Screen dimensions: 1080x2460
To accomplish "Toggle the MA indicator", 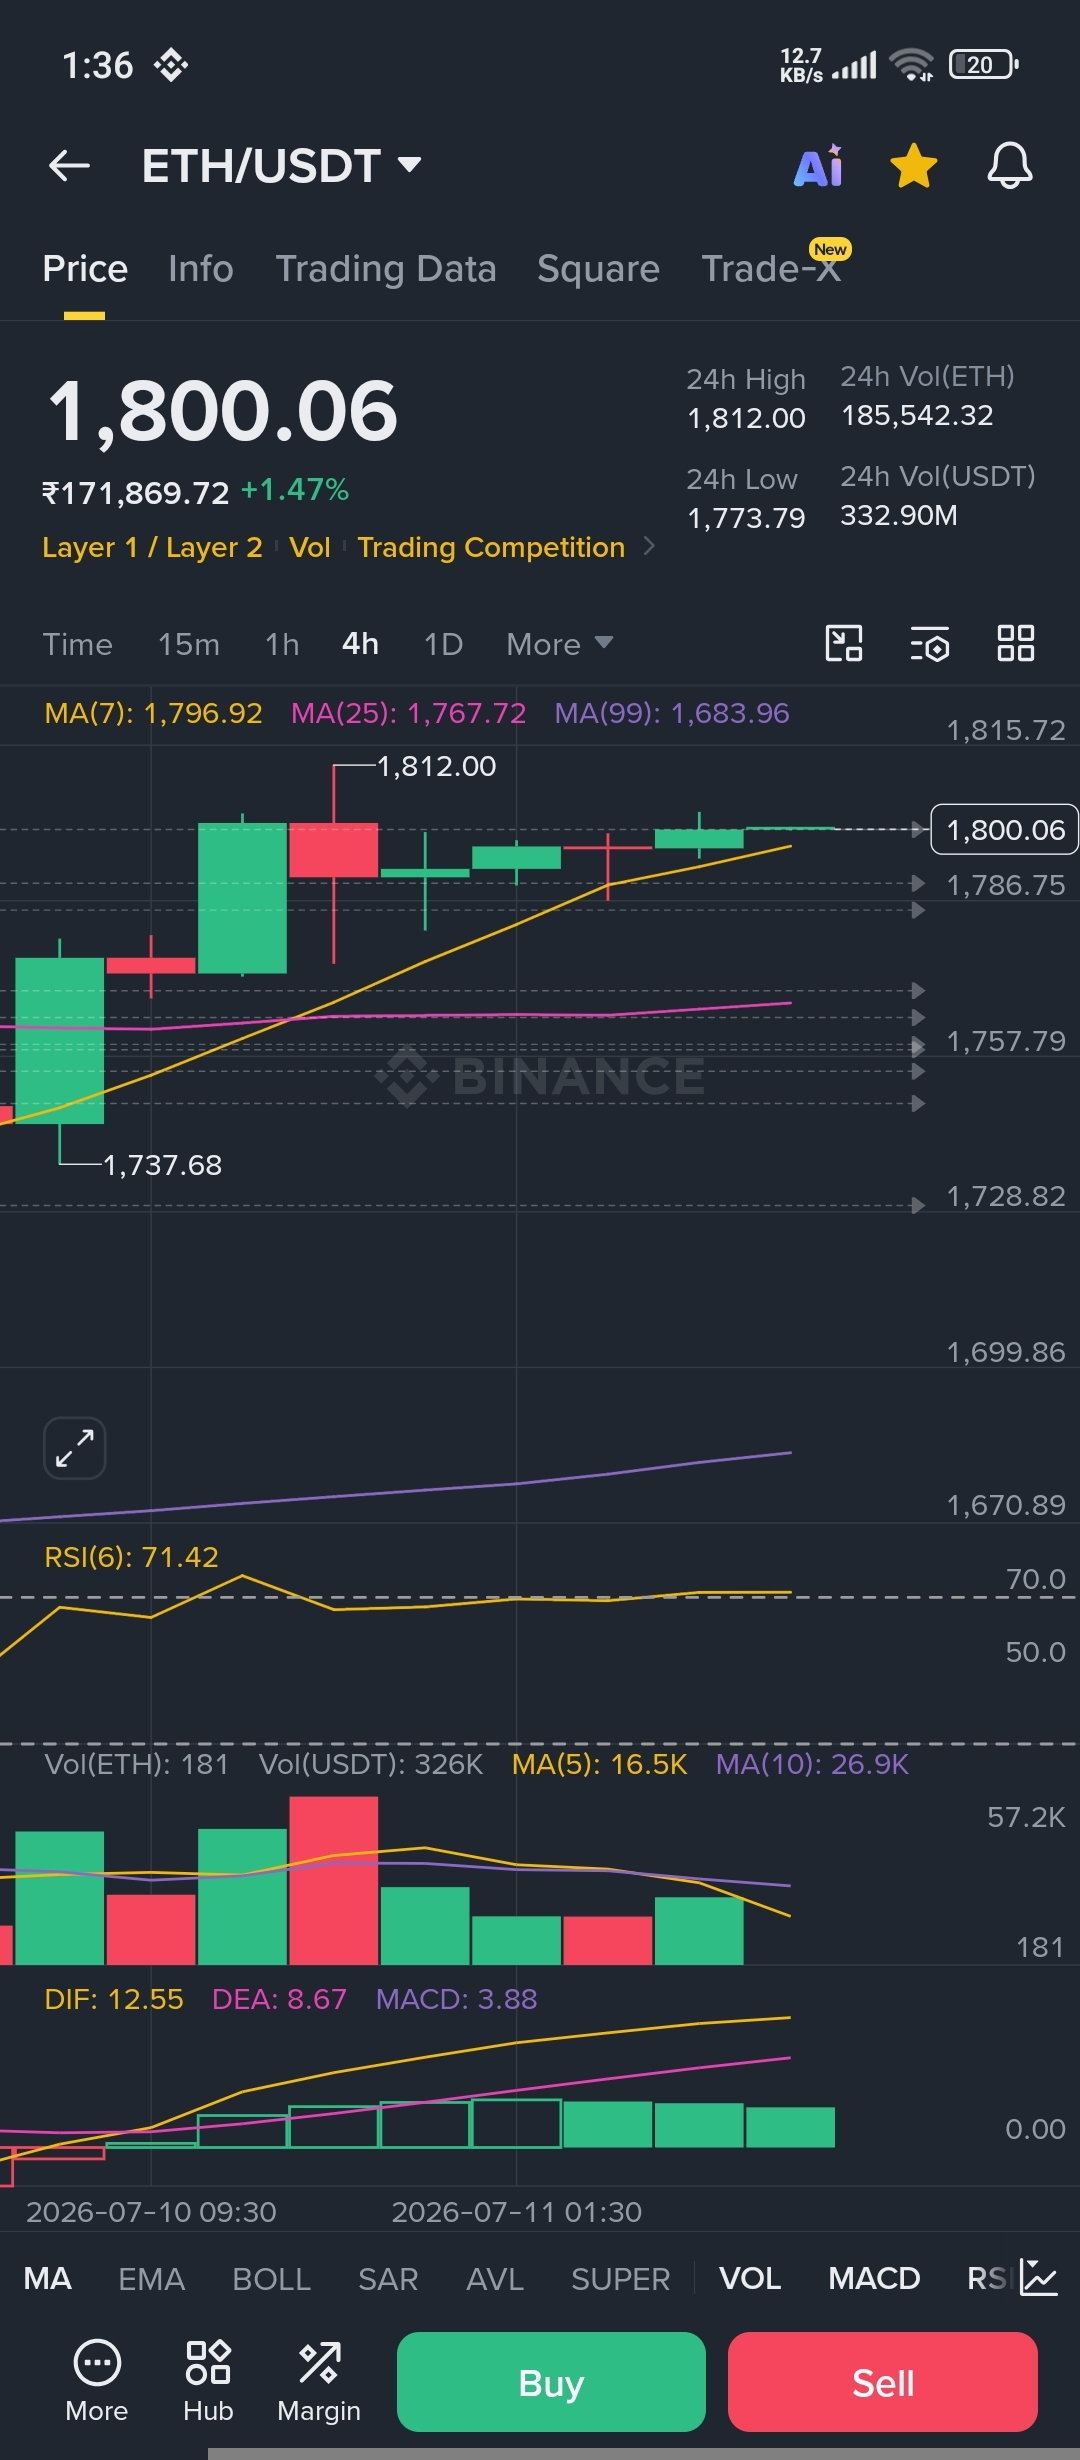I will (48, 2278).
